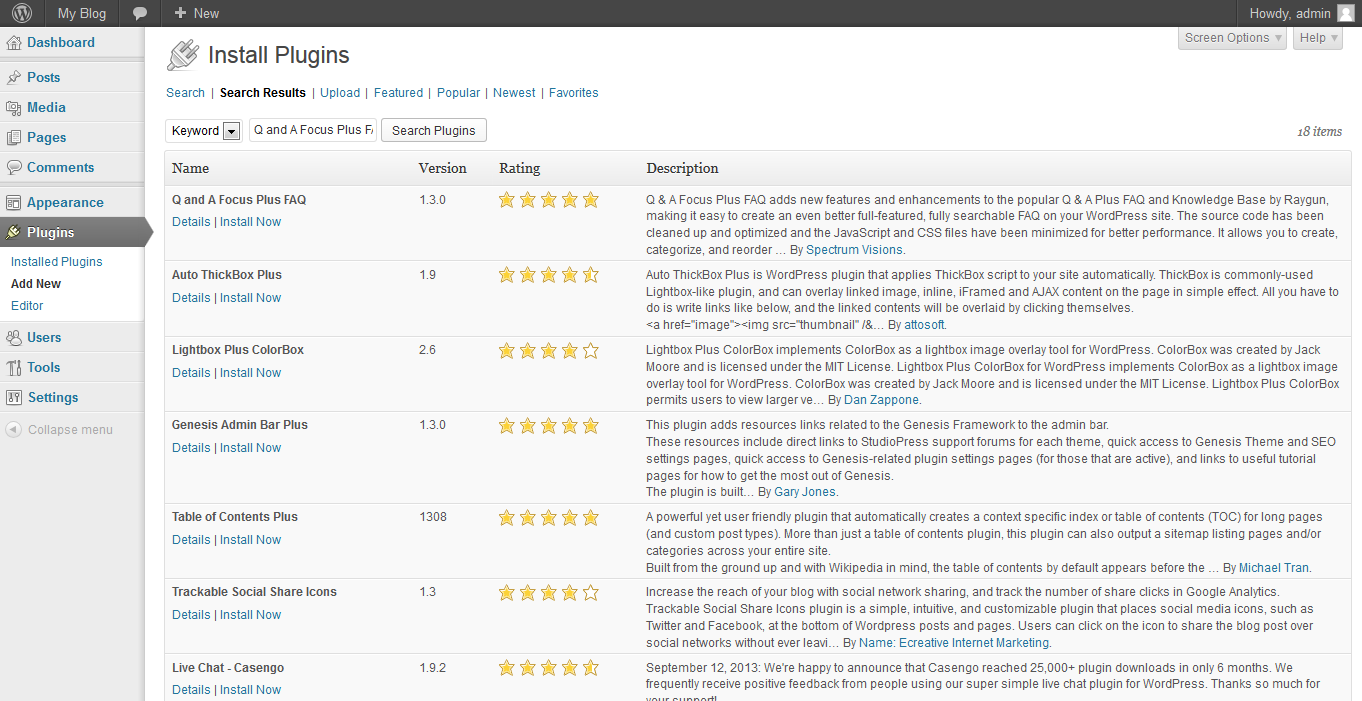This screenshot has height=701, width=1362.
Task: Click the admin avatar icon
Action: click(x=1345, y=13)
